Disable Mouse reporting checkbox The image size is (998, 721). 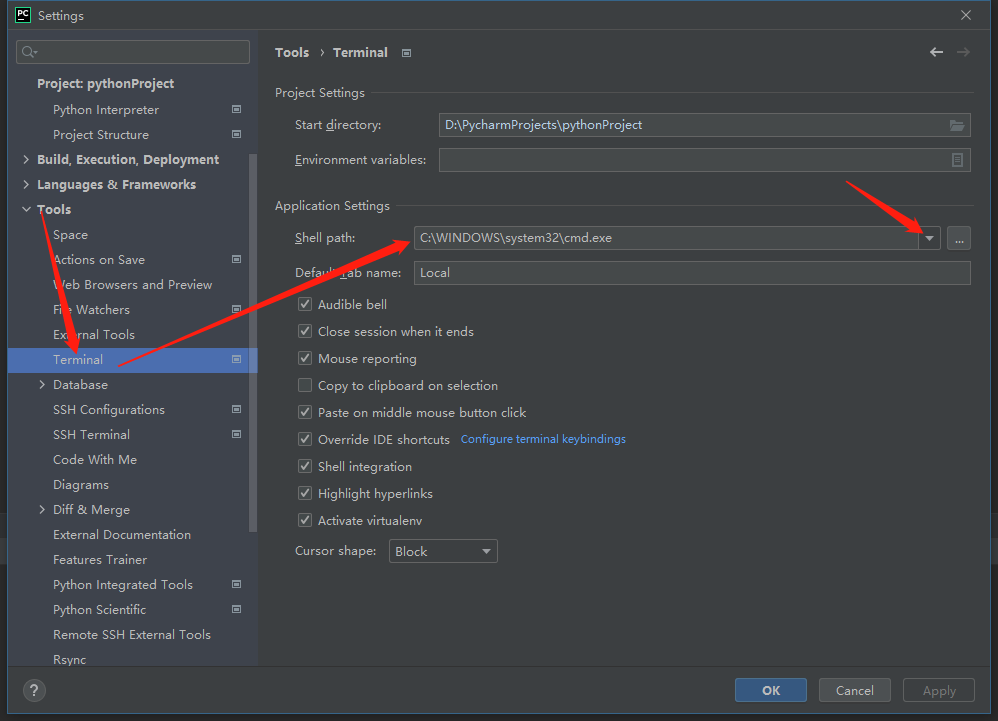click(305, 358)
